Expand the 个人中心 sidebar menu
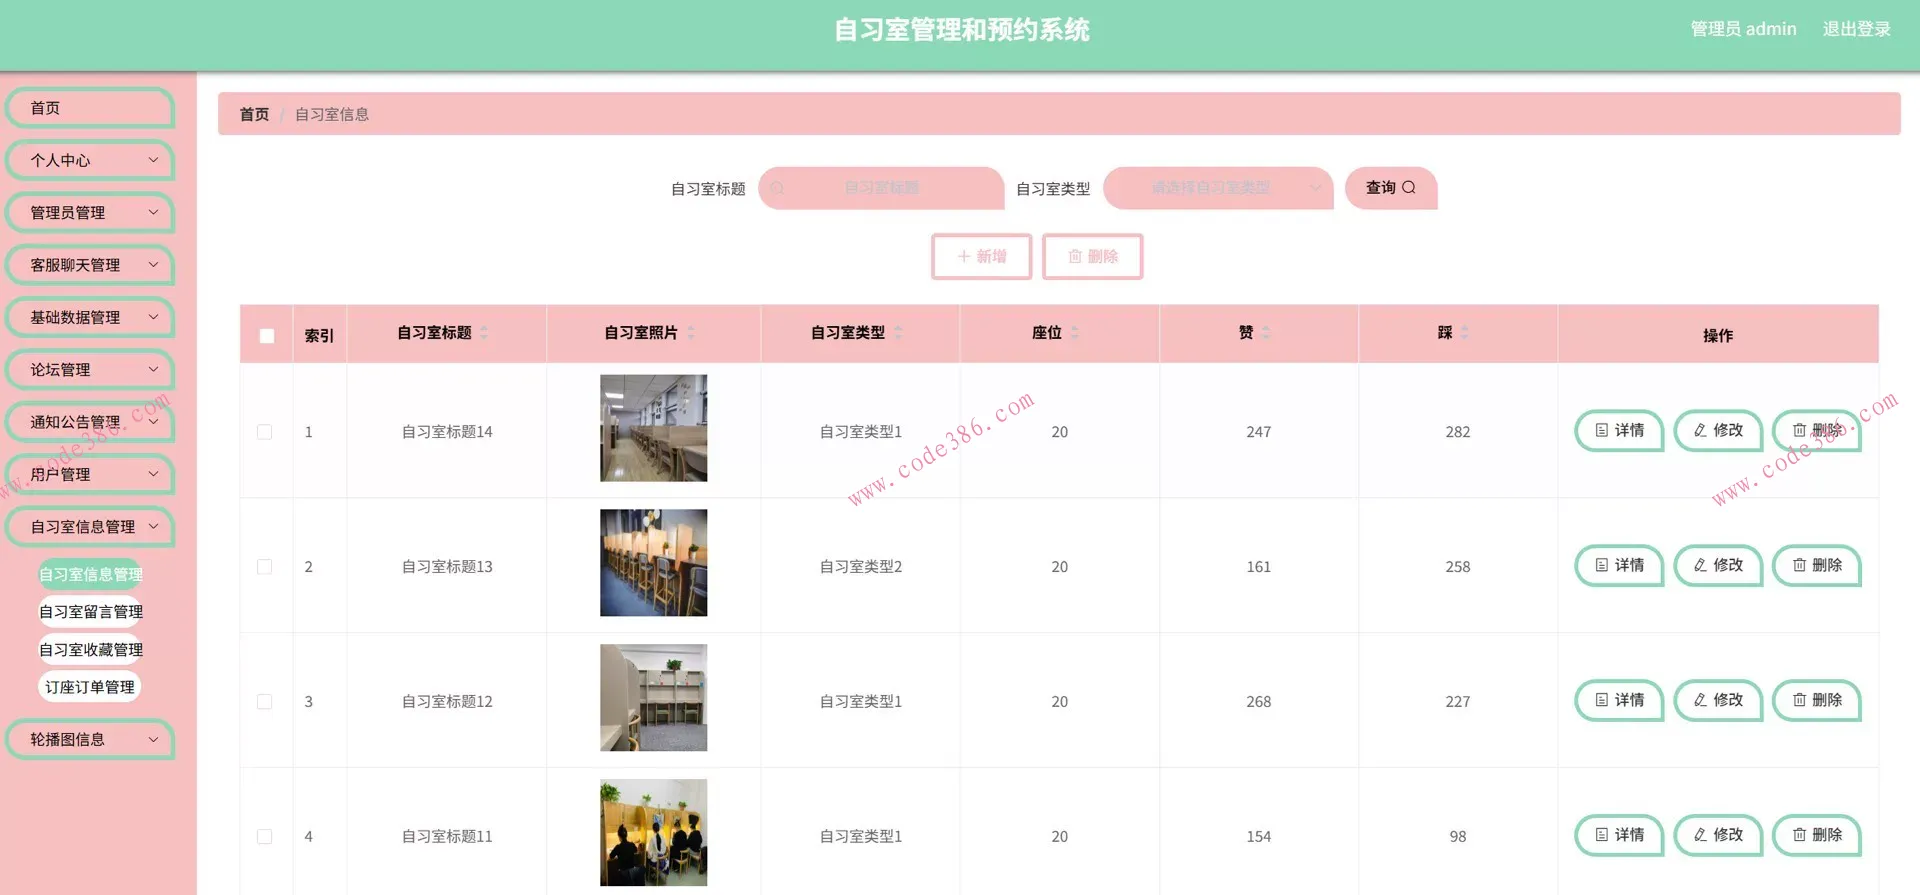Viewport: 1920px width, 895px height. click(90, 160)
